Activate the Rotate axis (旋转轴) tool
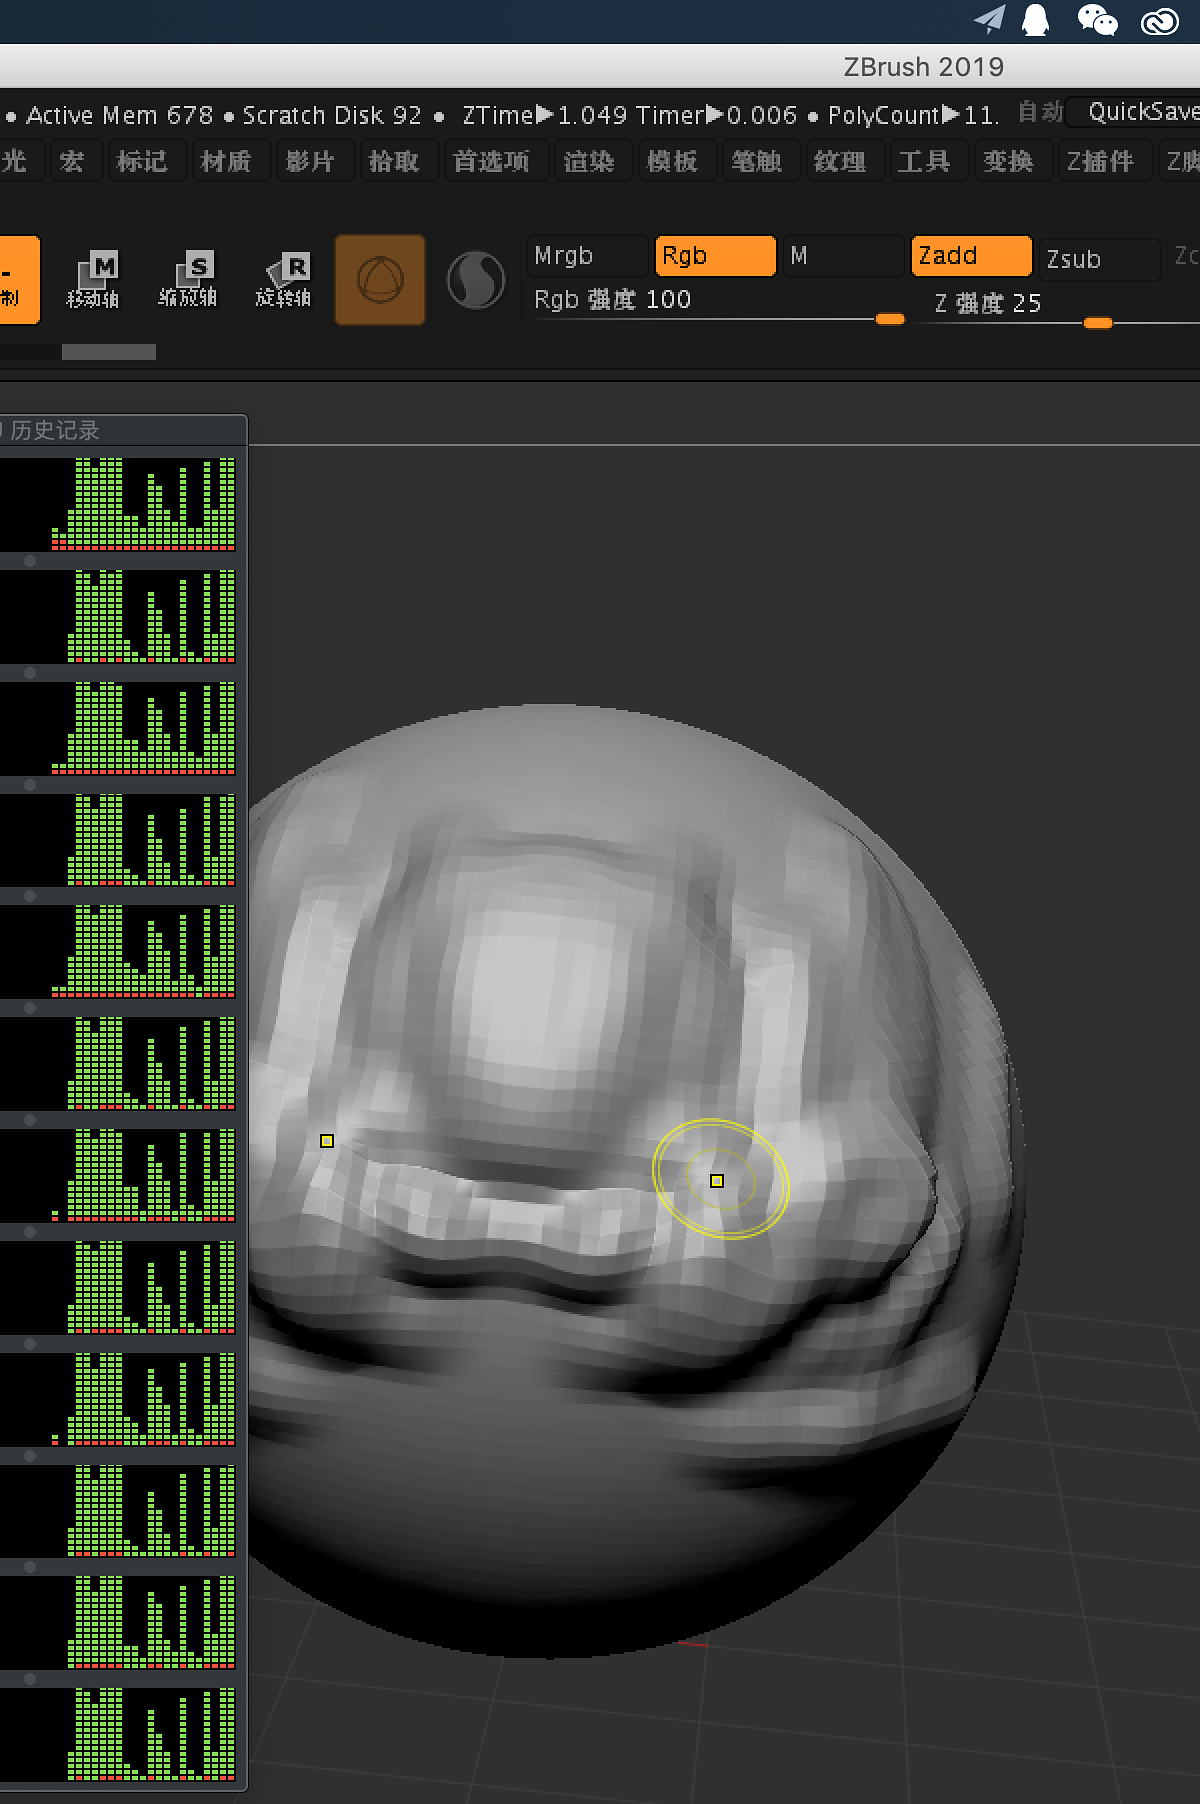The height and width of the screenshot is (1804, 1200). (284, 280)
